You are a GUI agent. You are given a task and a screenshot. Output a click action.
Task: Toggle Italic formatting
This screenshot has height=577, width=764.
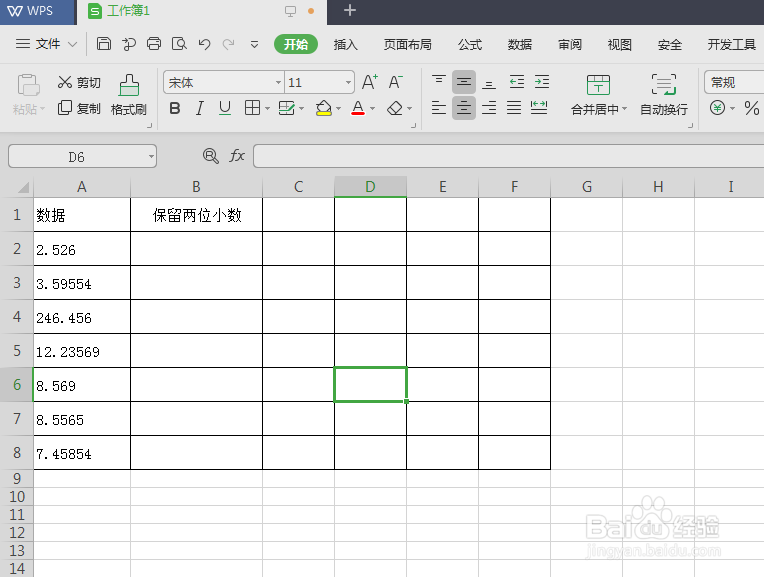(x=200, y=108)
